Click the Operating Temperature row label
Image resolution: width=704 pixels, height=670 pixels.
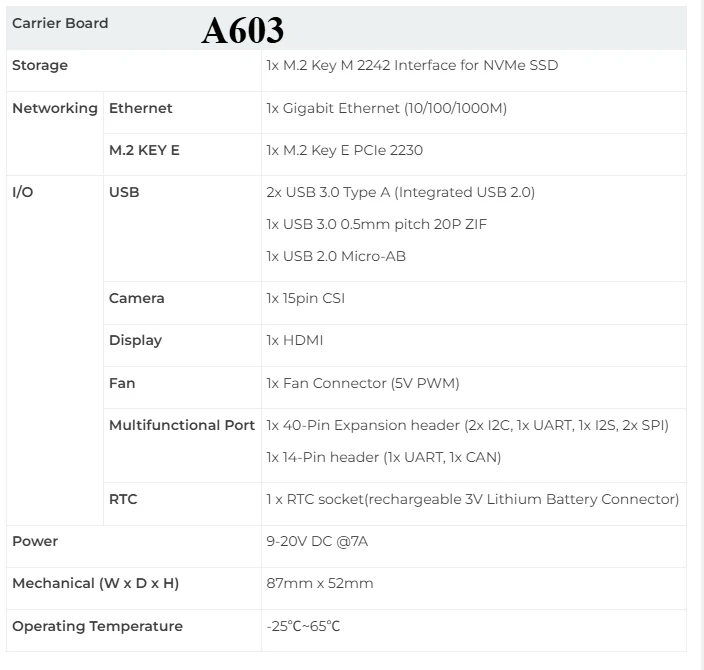[x=97, y=626]
